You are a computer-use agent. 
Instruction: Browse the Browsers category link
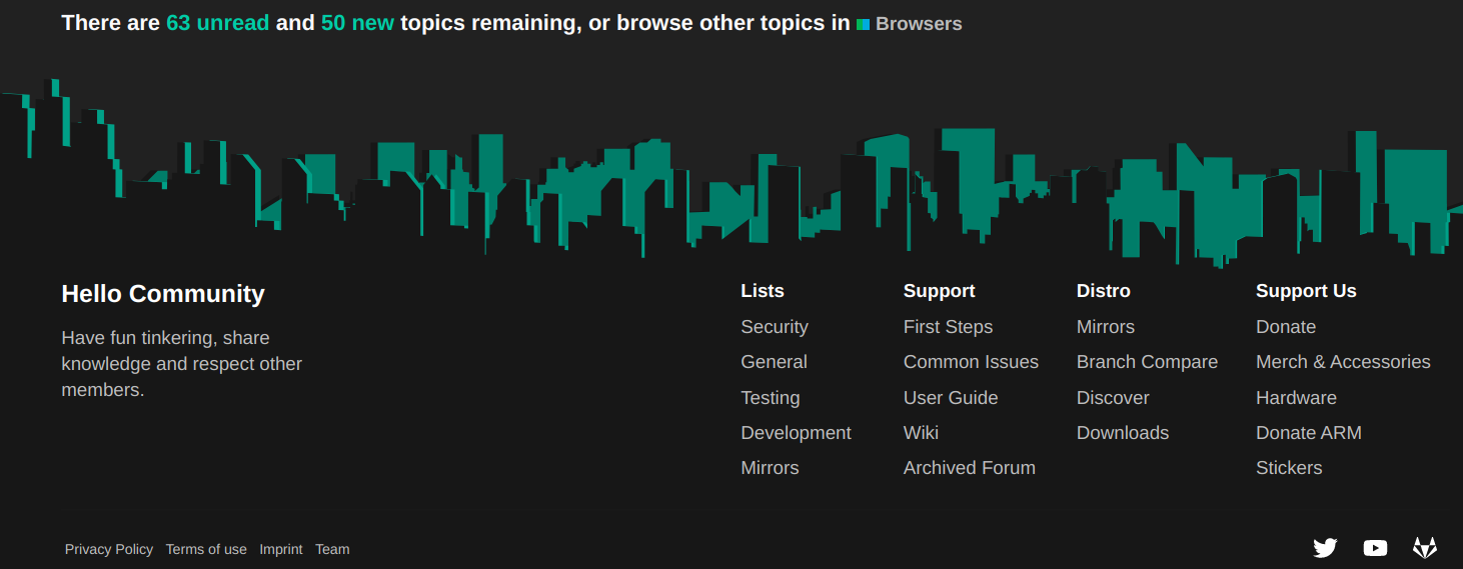[918, 24]
